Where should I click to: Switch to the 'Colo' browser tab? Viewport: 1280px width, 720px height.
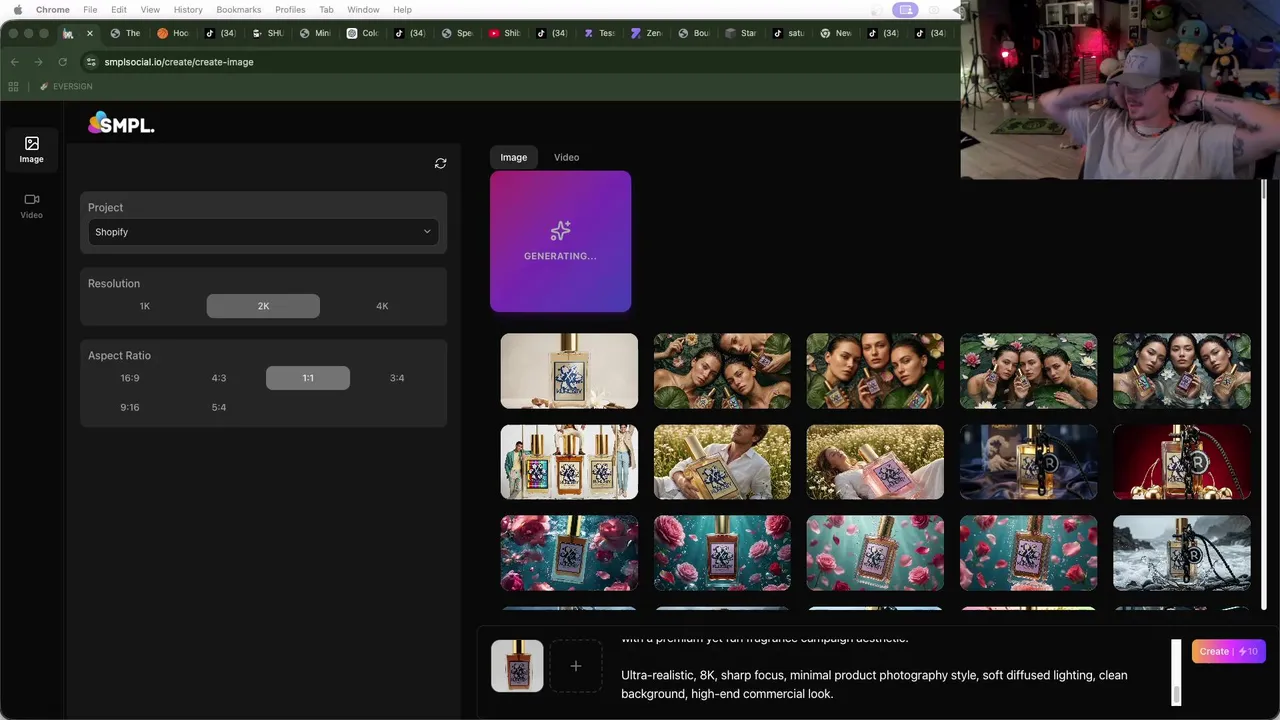coord(362,33)
